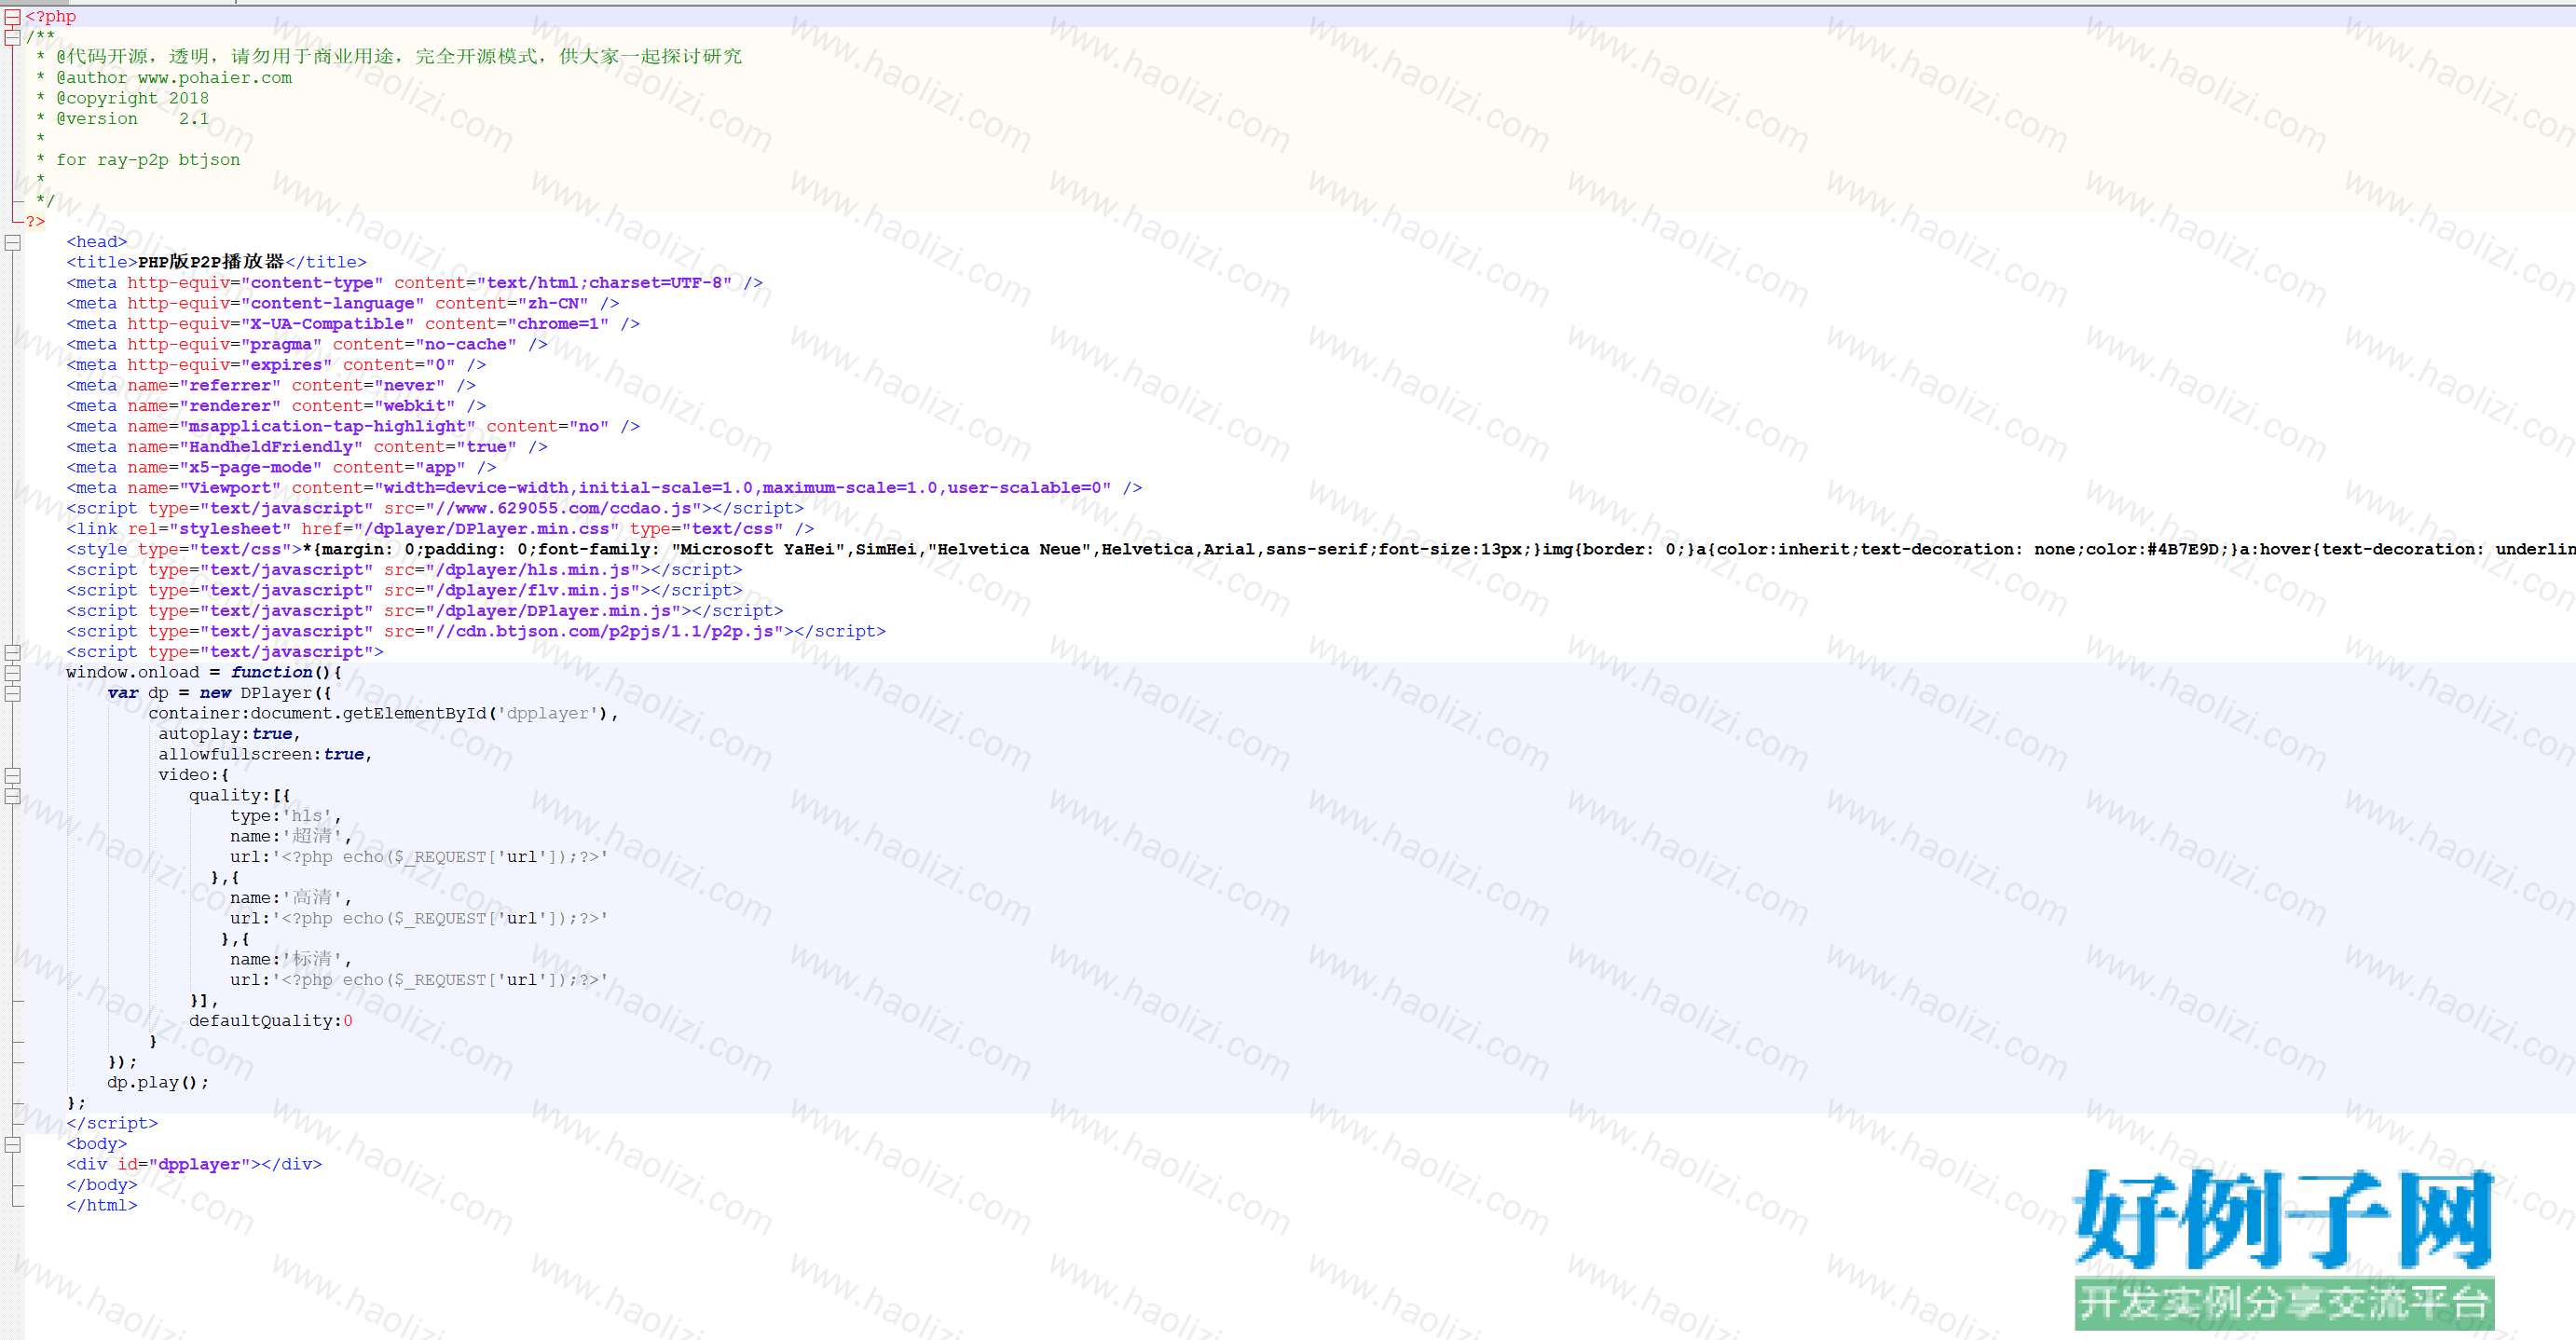Click the www.pohaier.com author text

point(215,78)
